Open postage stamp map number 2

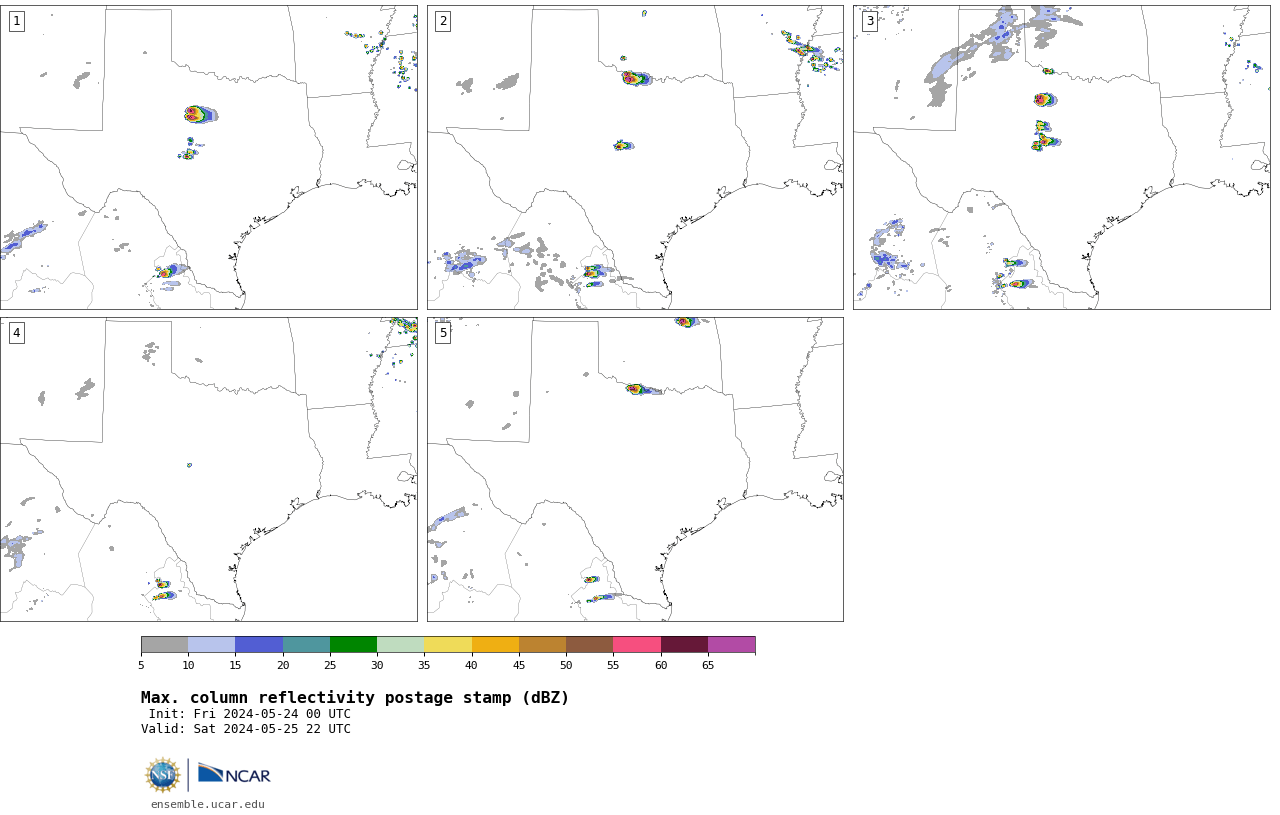635,157
